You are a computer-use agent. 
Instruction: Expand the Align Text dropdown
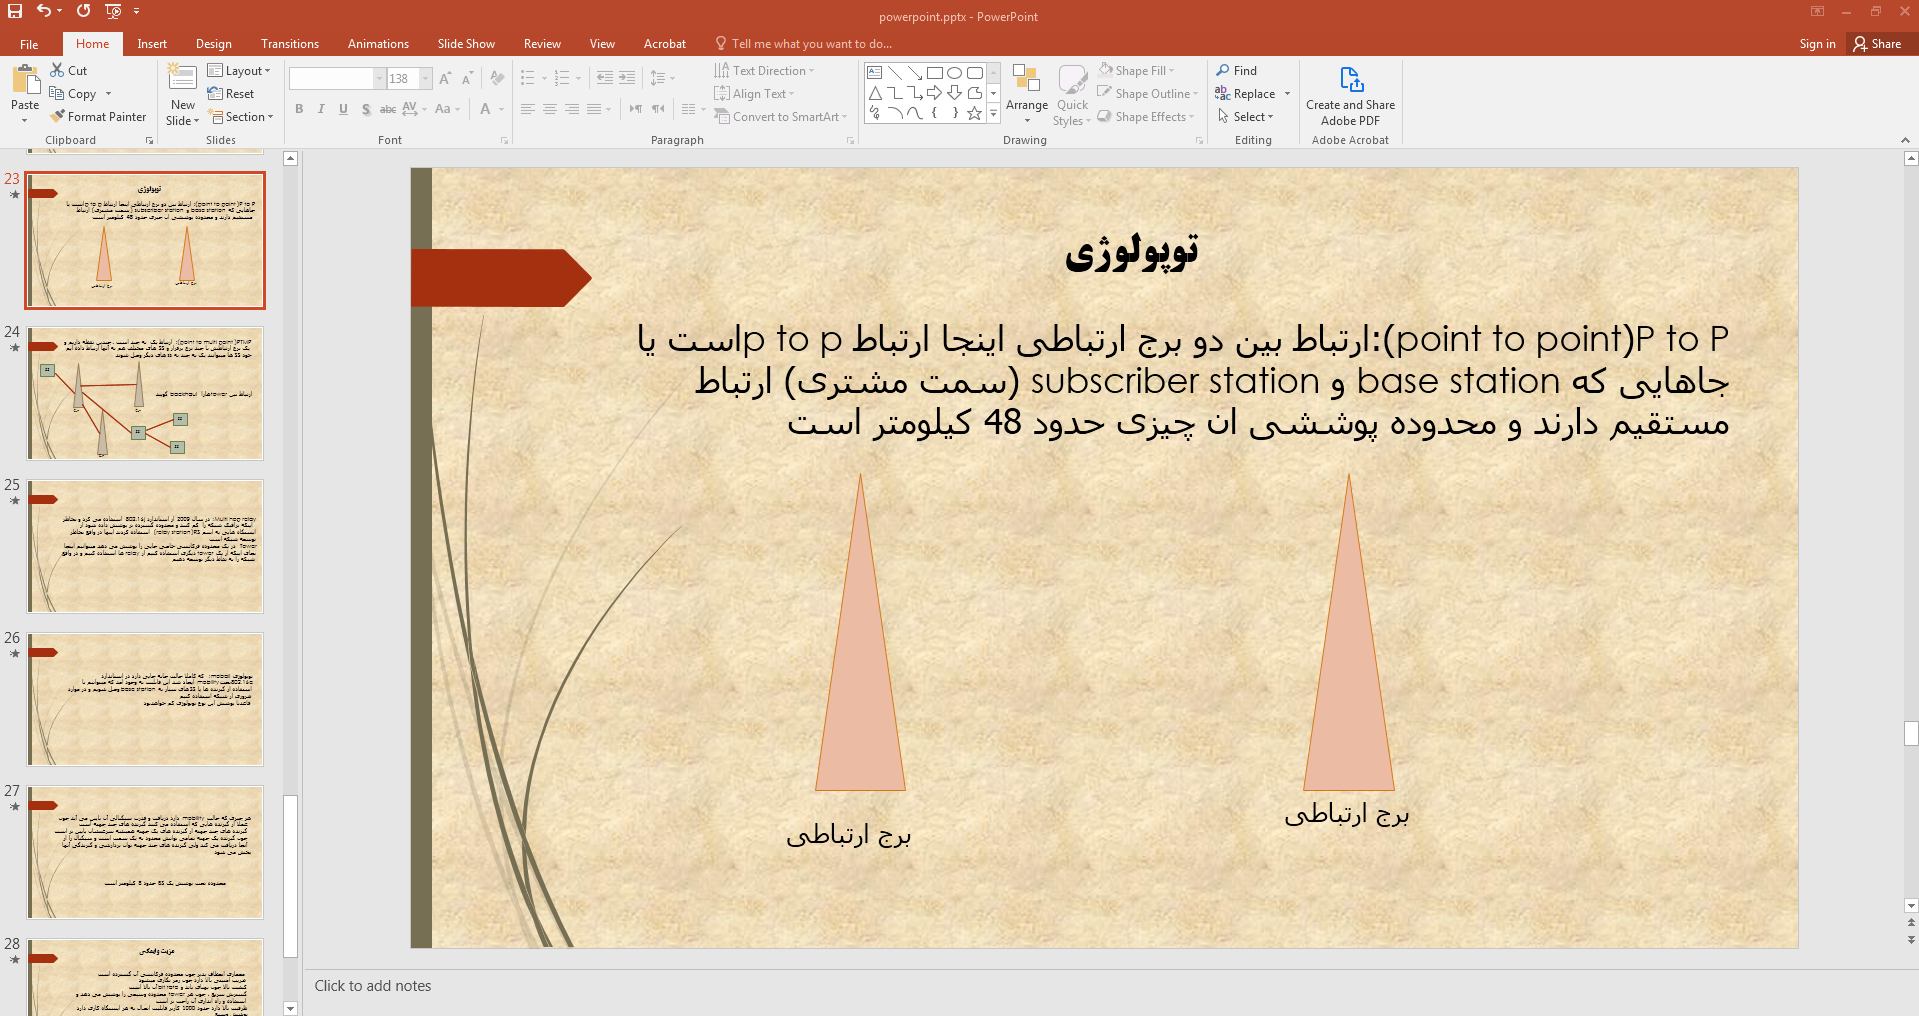(754, 94)
